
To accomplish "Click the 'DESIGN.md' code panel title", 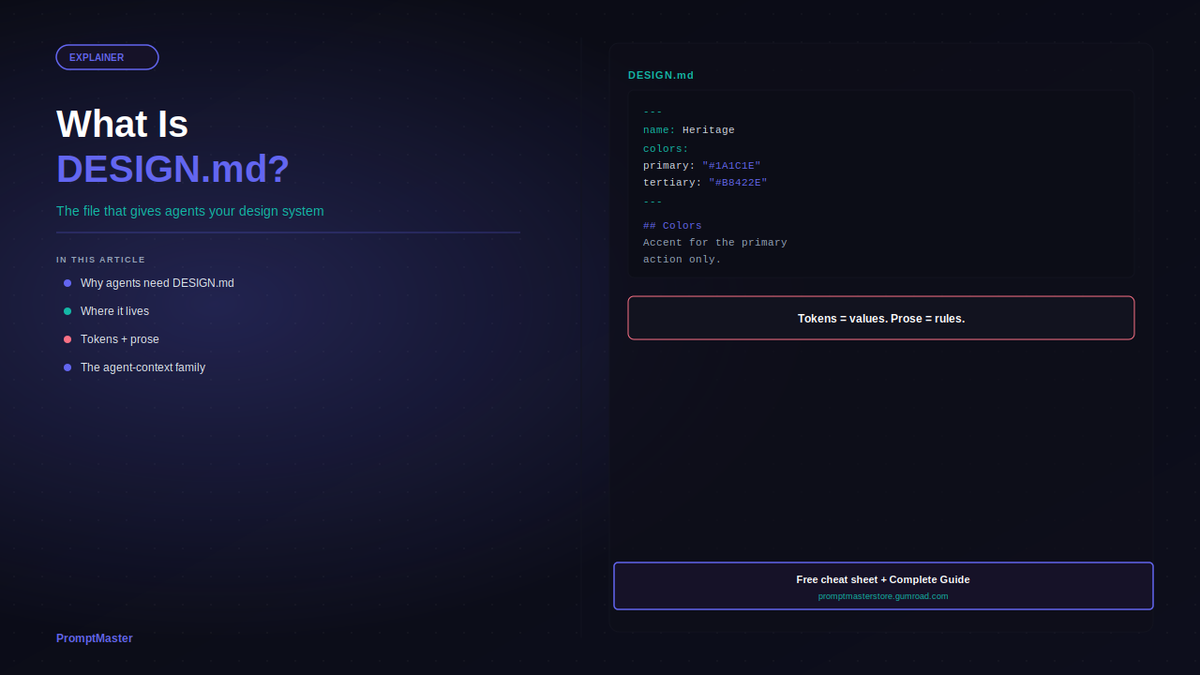I will coord(661,75).
